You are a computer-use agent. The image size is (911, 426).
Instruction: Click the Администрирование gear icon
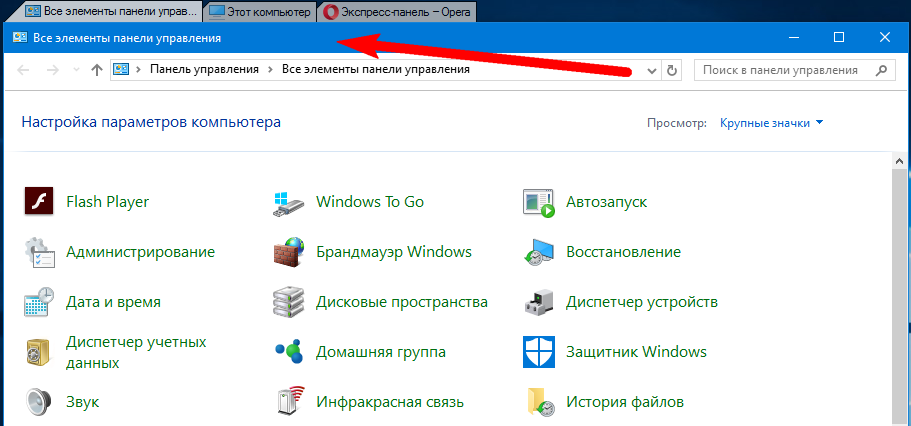[x=39, y=252]
